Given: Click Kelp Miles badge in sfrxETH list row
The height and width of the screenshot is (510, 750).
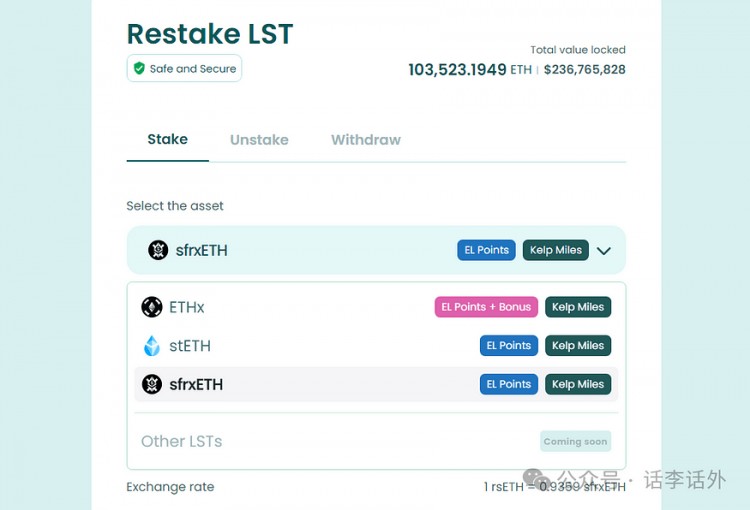Looking at the screenshot, I should (x=578, y=384).
